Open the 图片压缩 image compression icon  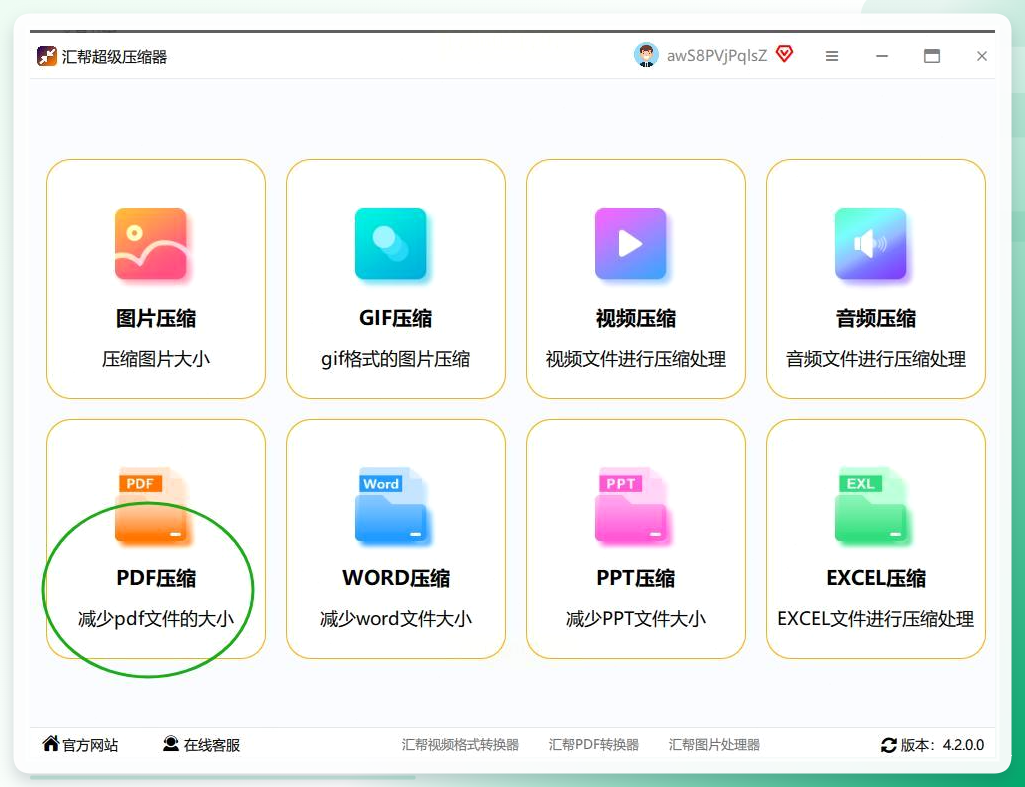pos(151,244)
